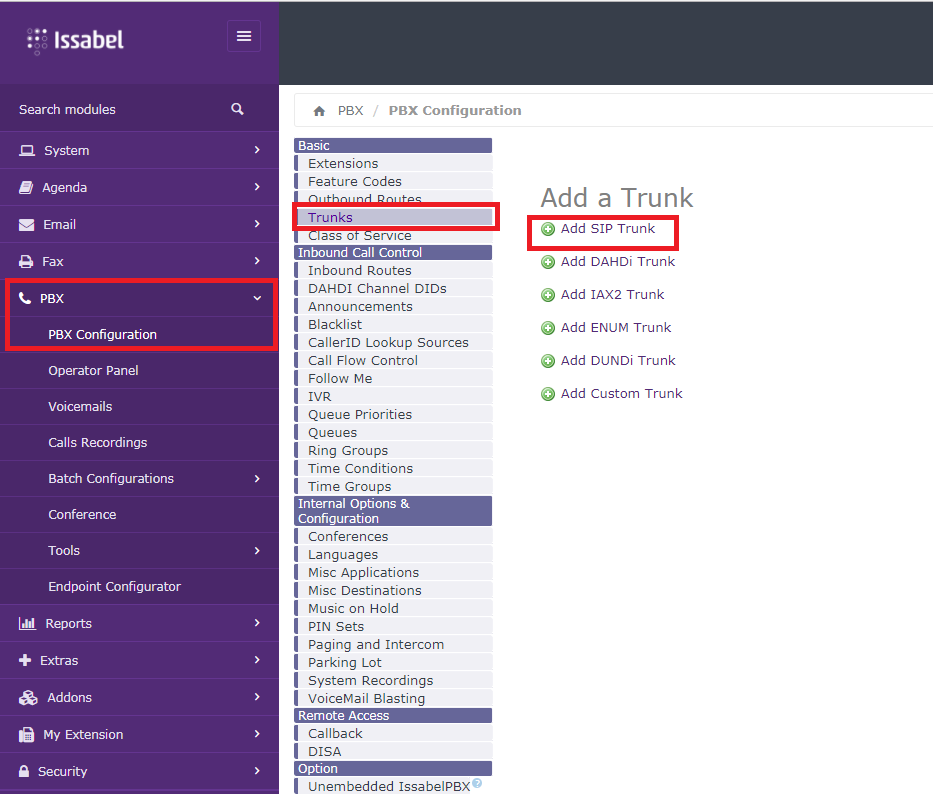This screenshot has width=933, height=794.
Task: Click the Issabel logo
Action: [x=76, y=40]
